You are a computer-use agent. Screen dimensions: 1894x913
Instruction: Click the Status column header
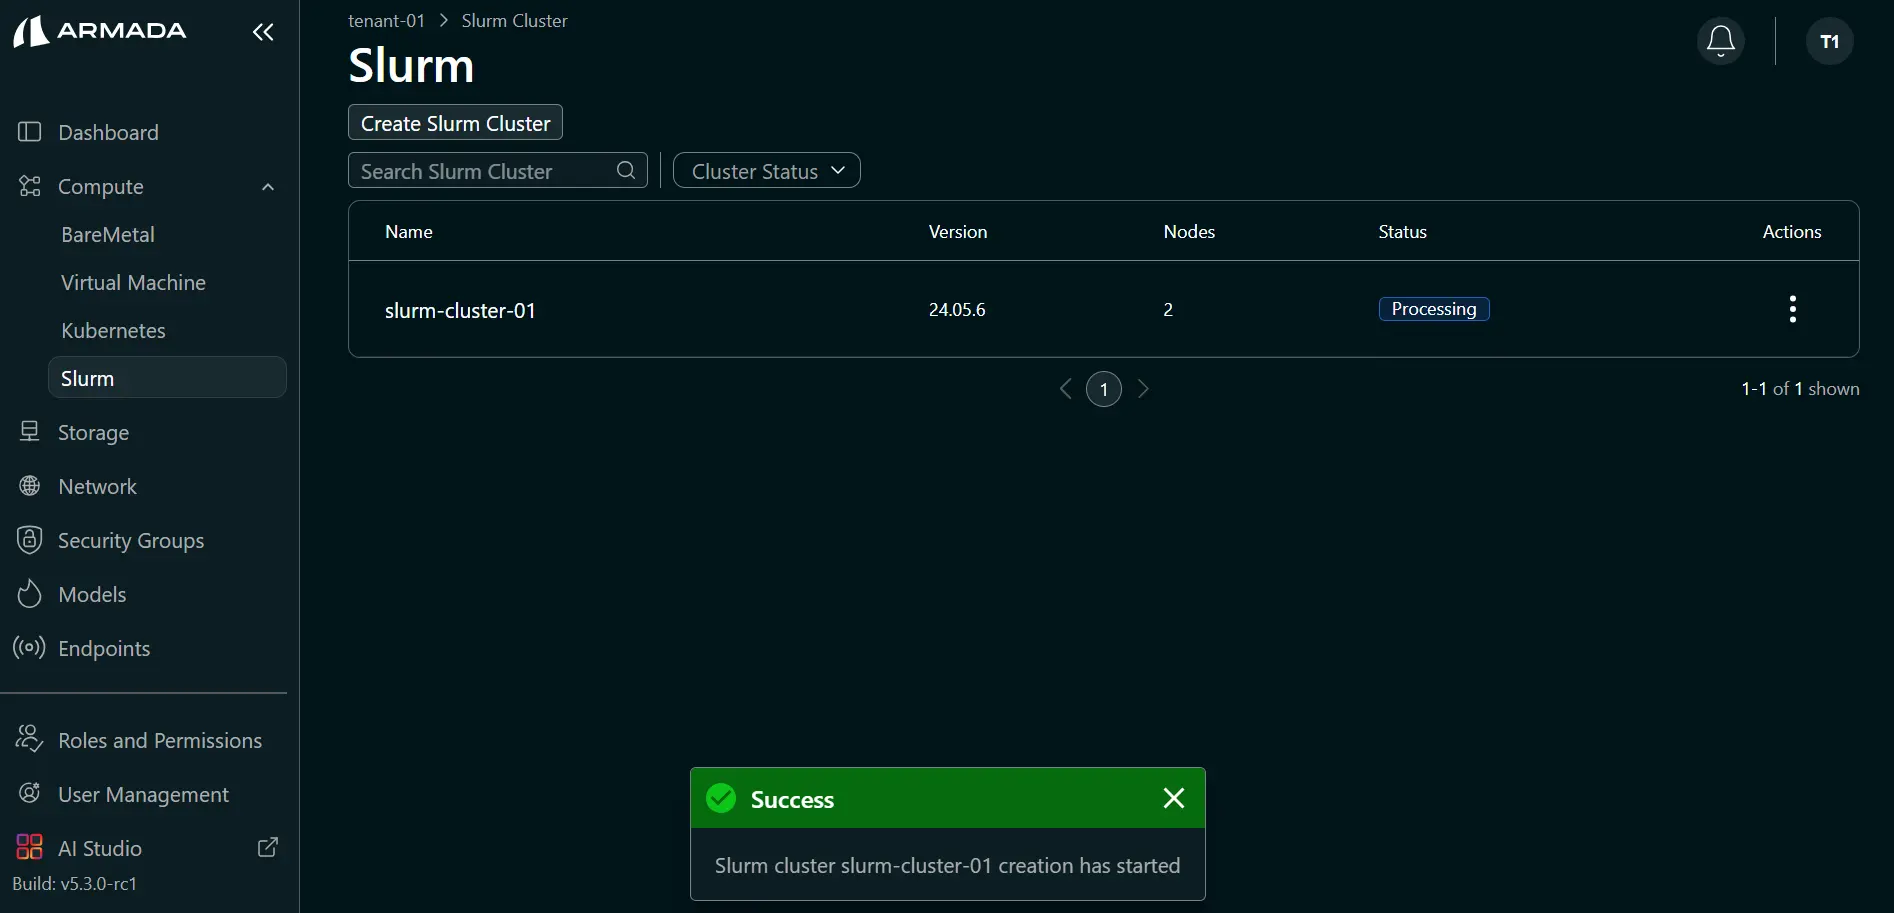[1402, 231]
